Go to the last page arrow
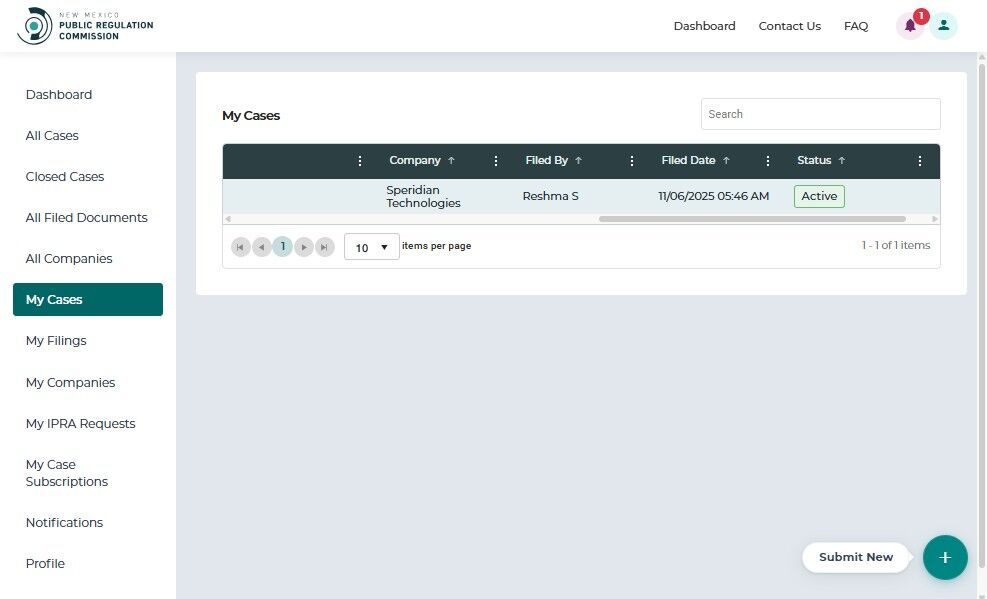The width and height of the screenshot is (987, 599). [324, 247]
